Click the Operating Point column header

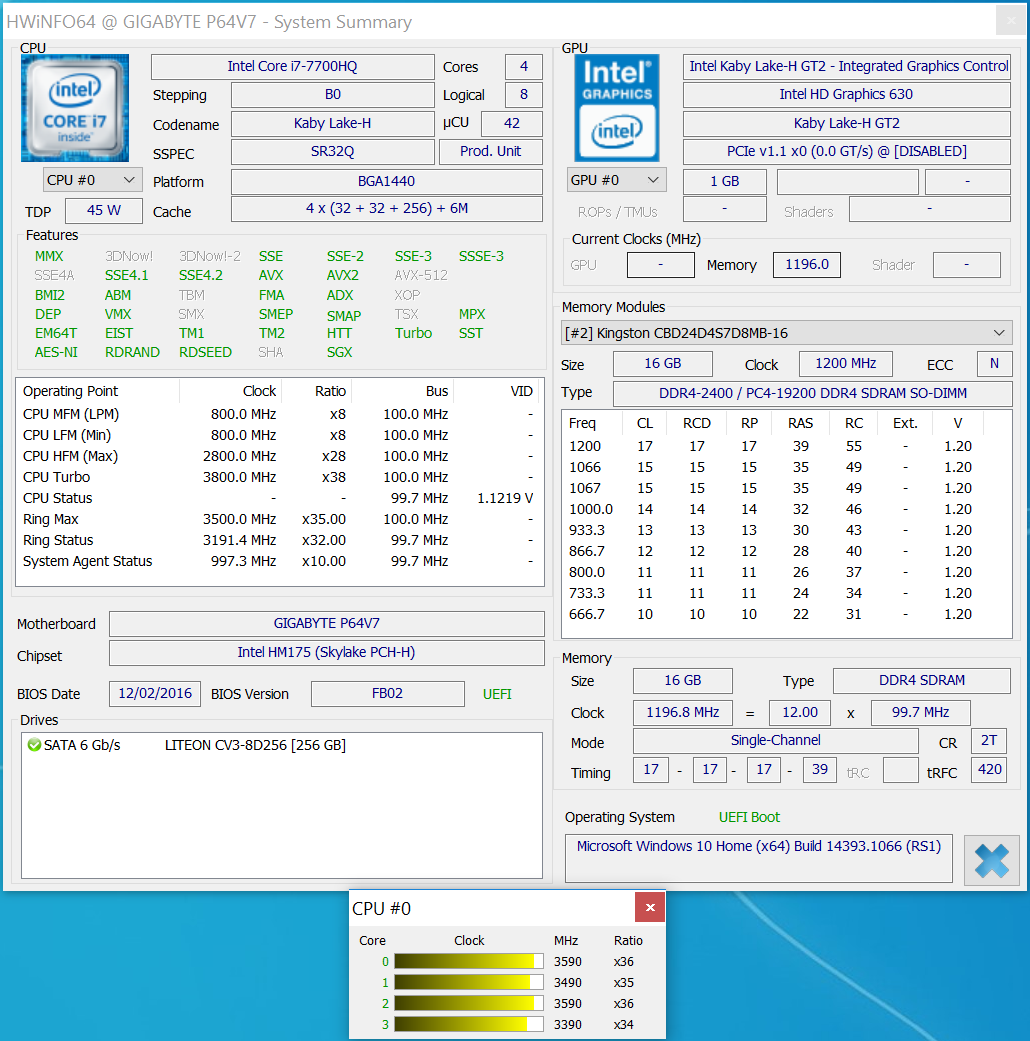click(x=98, y=391)
